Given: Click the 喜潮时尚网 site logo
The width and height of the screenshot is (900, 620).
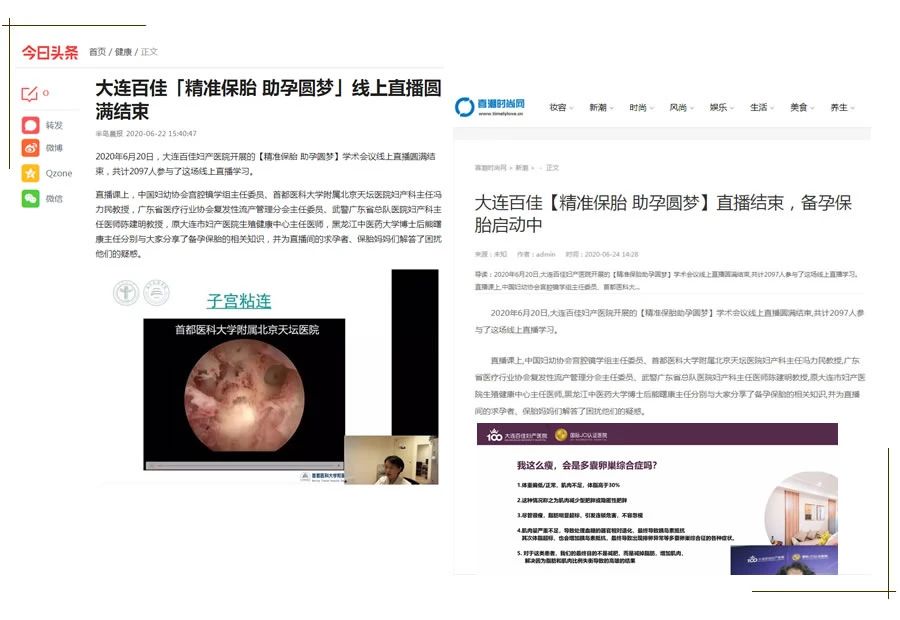Looking at the screenshot, I should (490, 107).
